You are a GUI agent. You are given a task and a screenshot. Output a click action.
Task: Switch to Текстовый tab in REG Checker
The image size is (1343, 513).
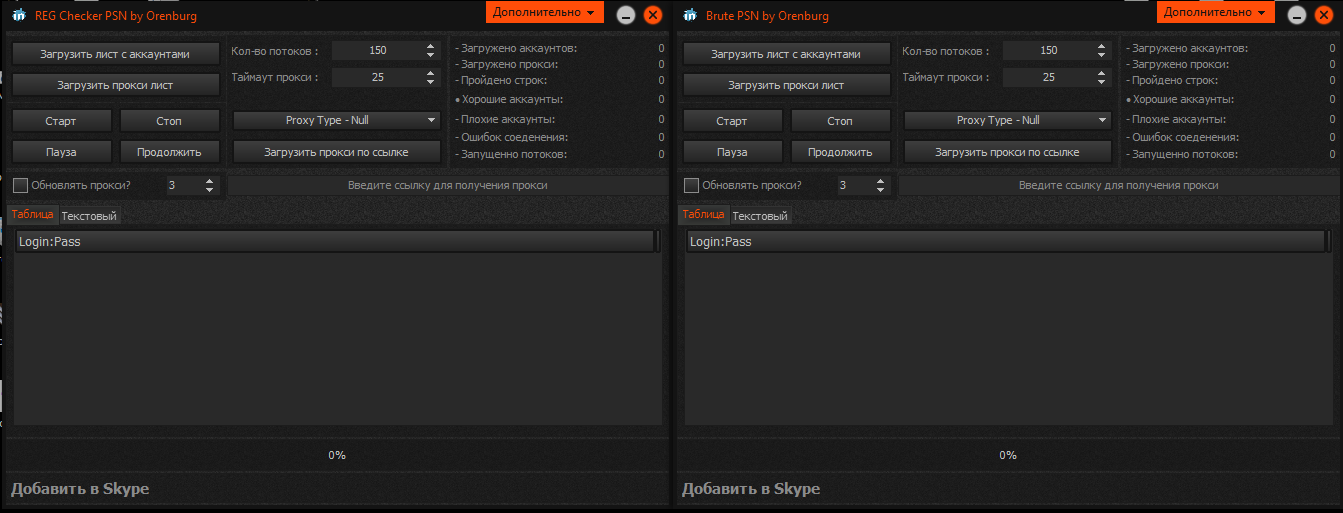pyautogui.click(x=89, y=216)
